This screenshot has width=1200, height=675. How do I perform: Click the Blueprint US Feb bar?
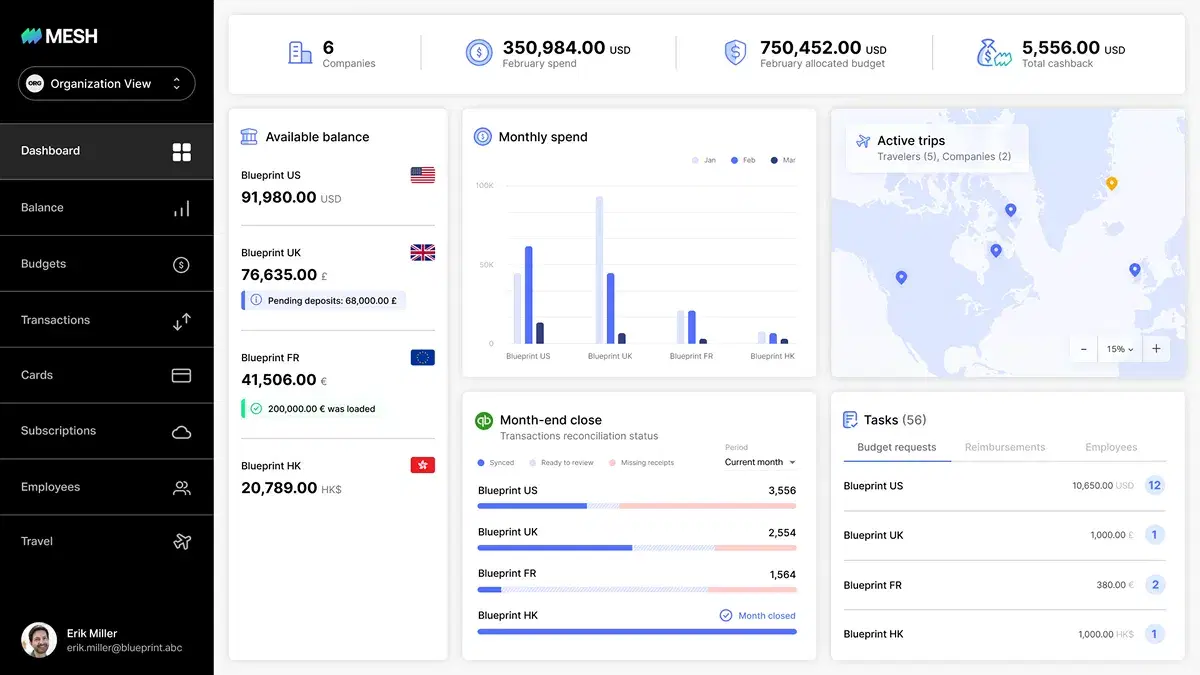pos(529,295)
